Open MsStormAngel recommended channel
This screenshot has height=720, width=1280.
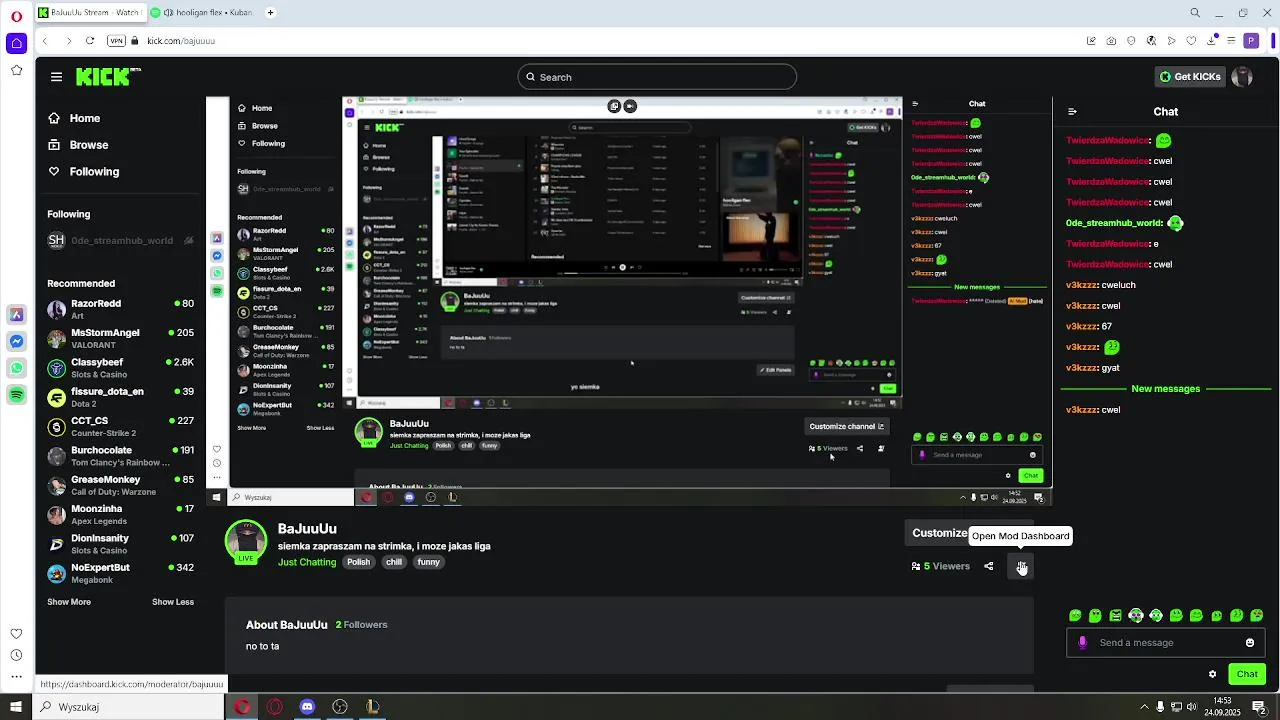pos(120,338)
